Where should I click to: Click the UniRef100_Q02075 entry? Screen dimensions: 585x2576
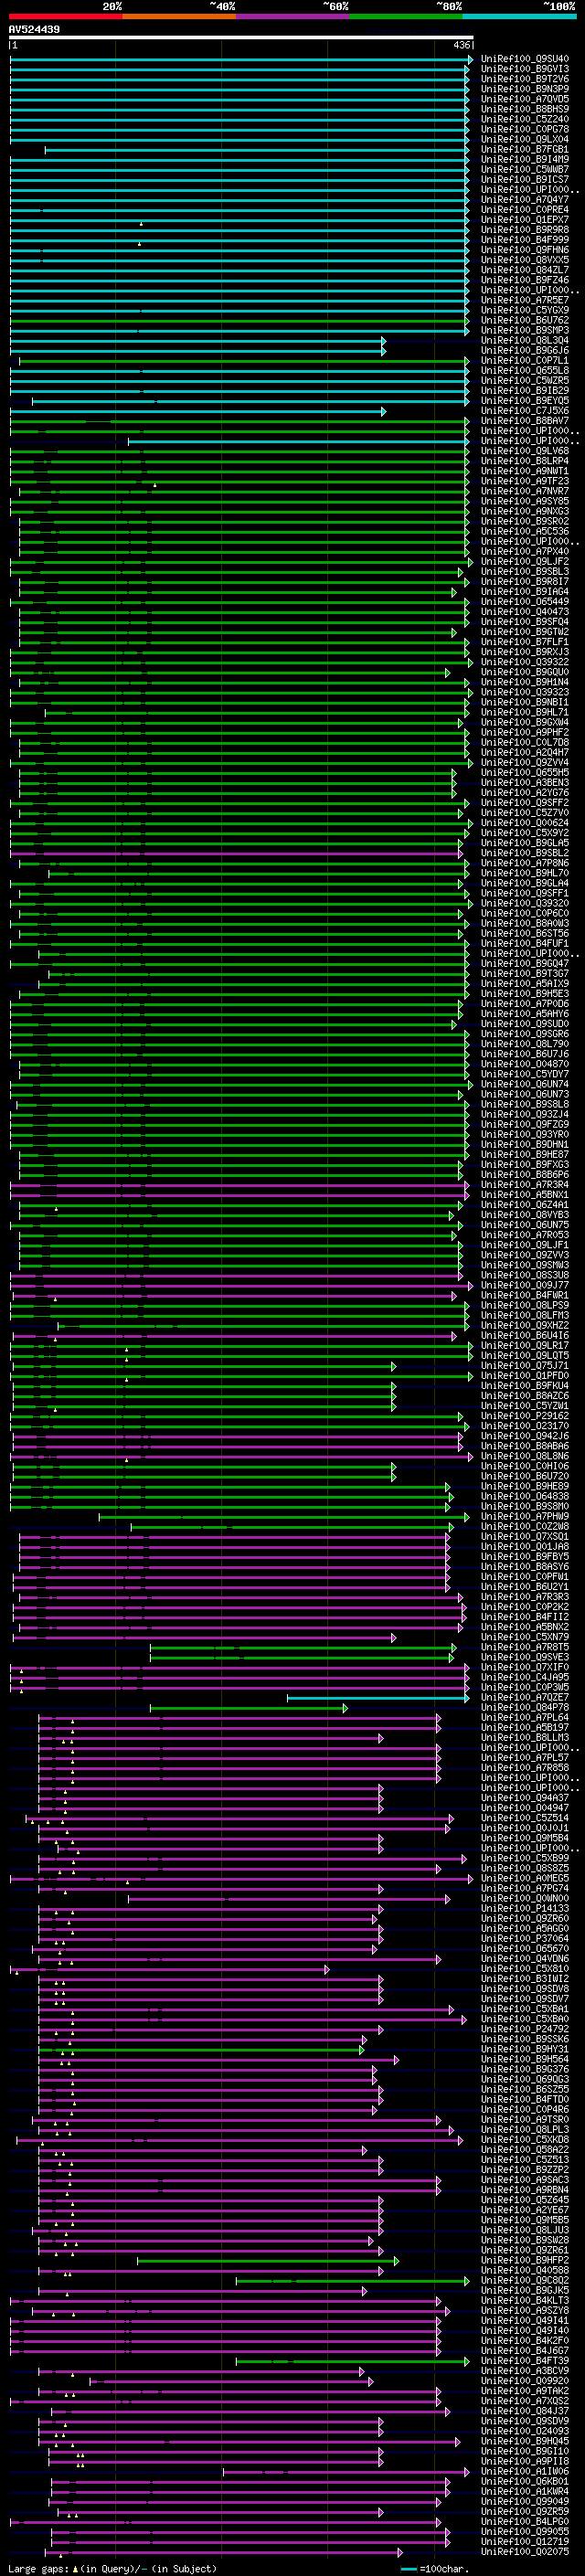coord(525,2552)
